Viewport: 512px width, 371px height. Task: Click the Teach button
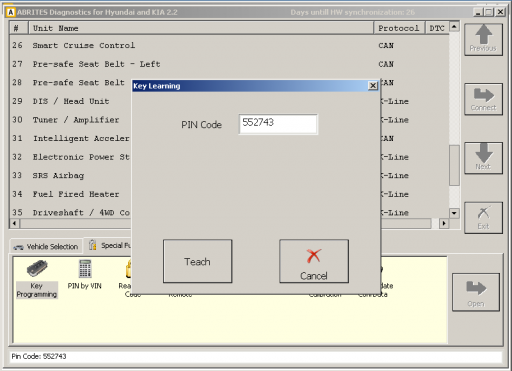pos(197,261)
